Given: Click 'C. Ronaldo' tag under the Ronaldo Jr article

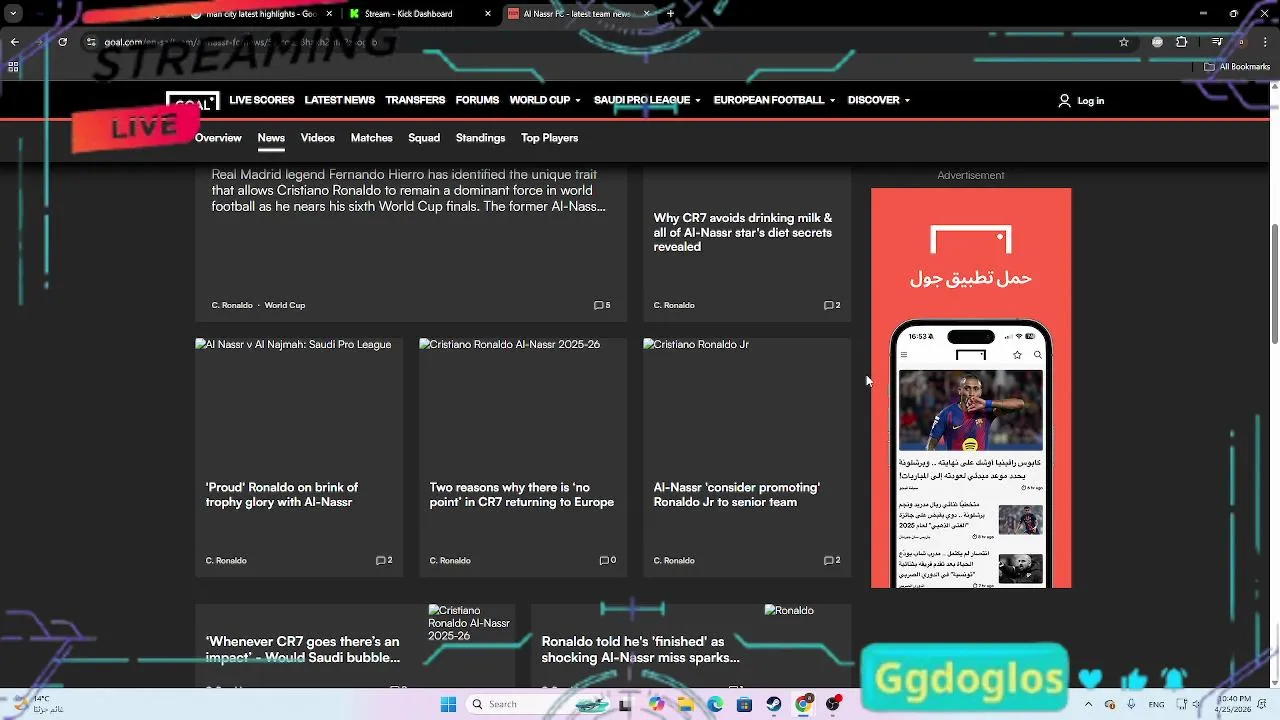Looking at the screenshot, I should pyautogui.click(x=674, y=560).
